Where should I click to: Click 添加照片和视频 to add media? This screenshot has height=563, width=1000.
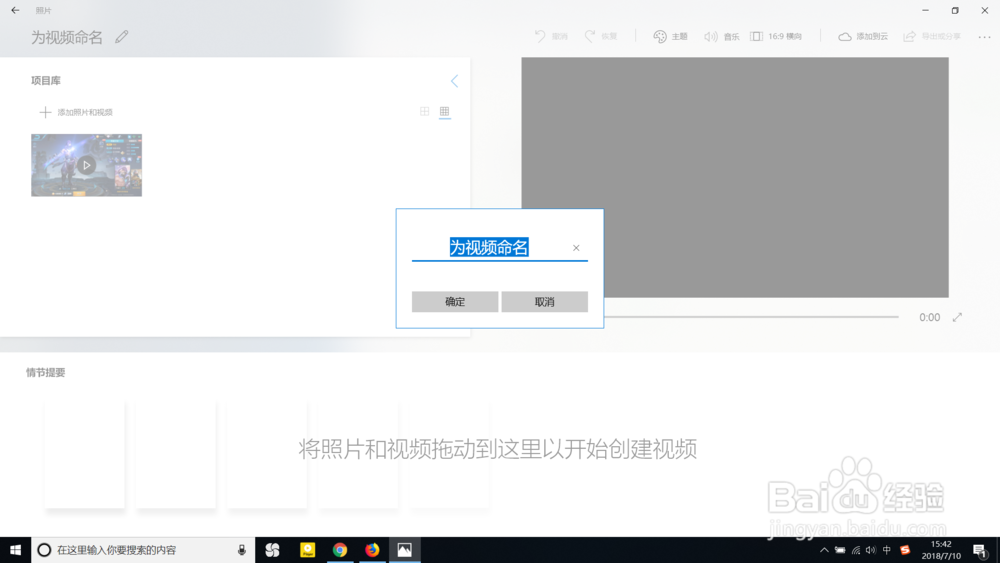[x=77, y=112]
